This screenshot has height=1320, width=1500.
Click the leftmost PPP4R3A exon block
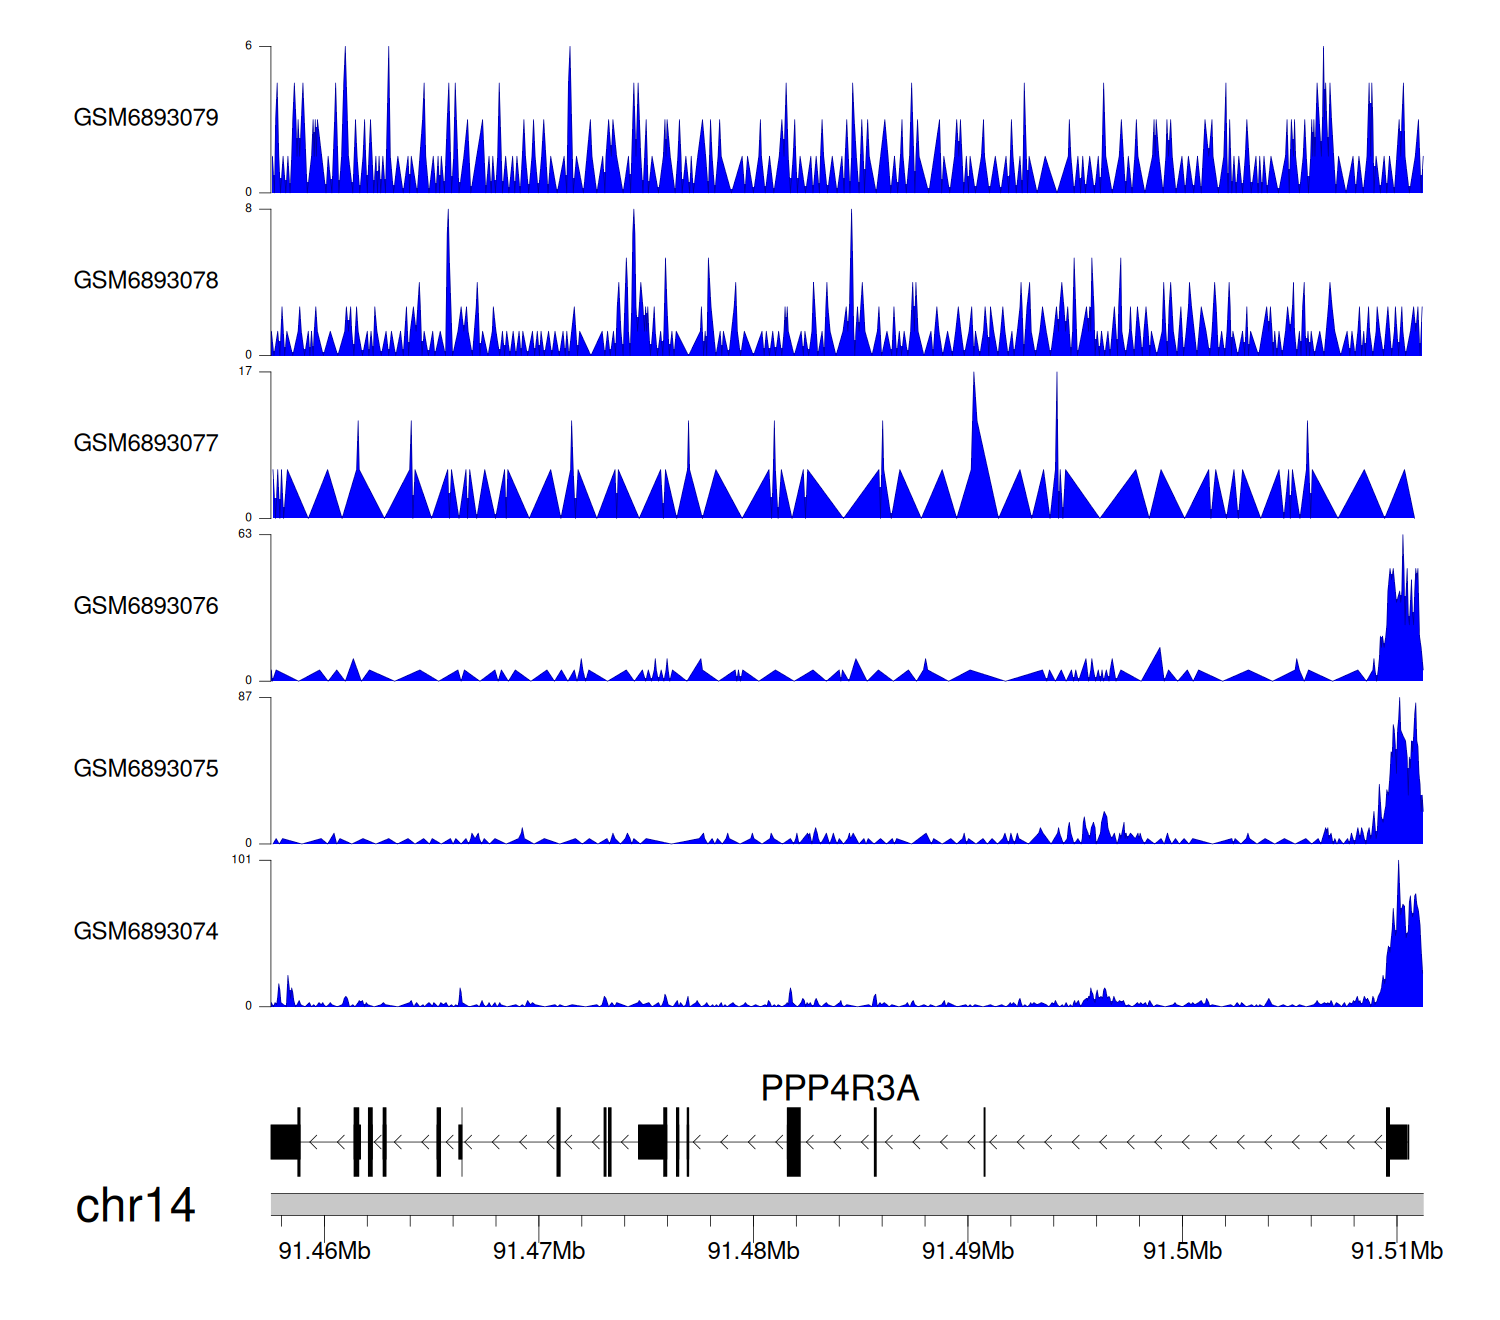point(285,1142)
